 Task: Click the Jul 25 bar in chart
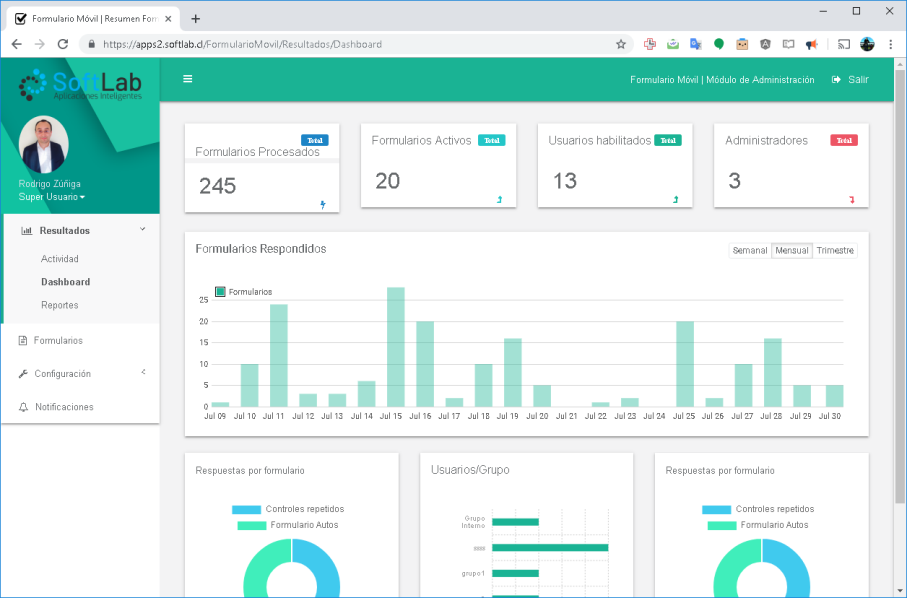[685, 364]
